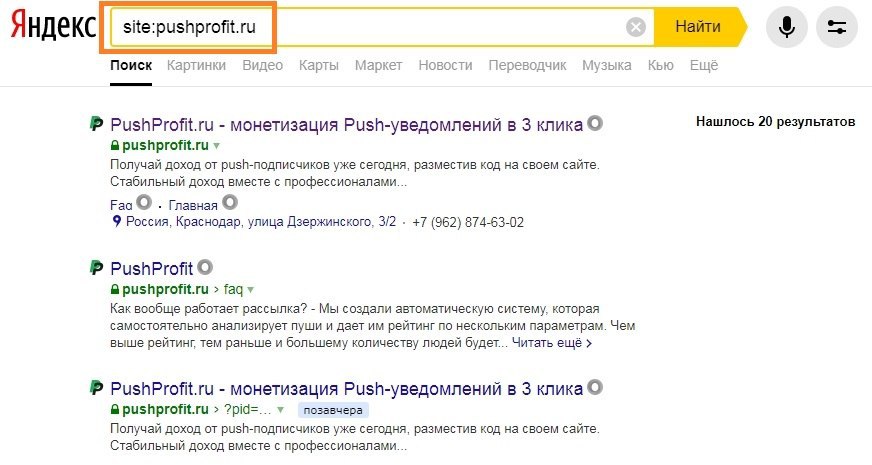The width and height of the screenshot is (872, 465).
Task: Select the Поиск tab
Action: tap(131, 65)
